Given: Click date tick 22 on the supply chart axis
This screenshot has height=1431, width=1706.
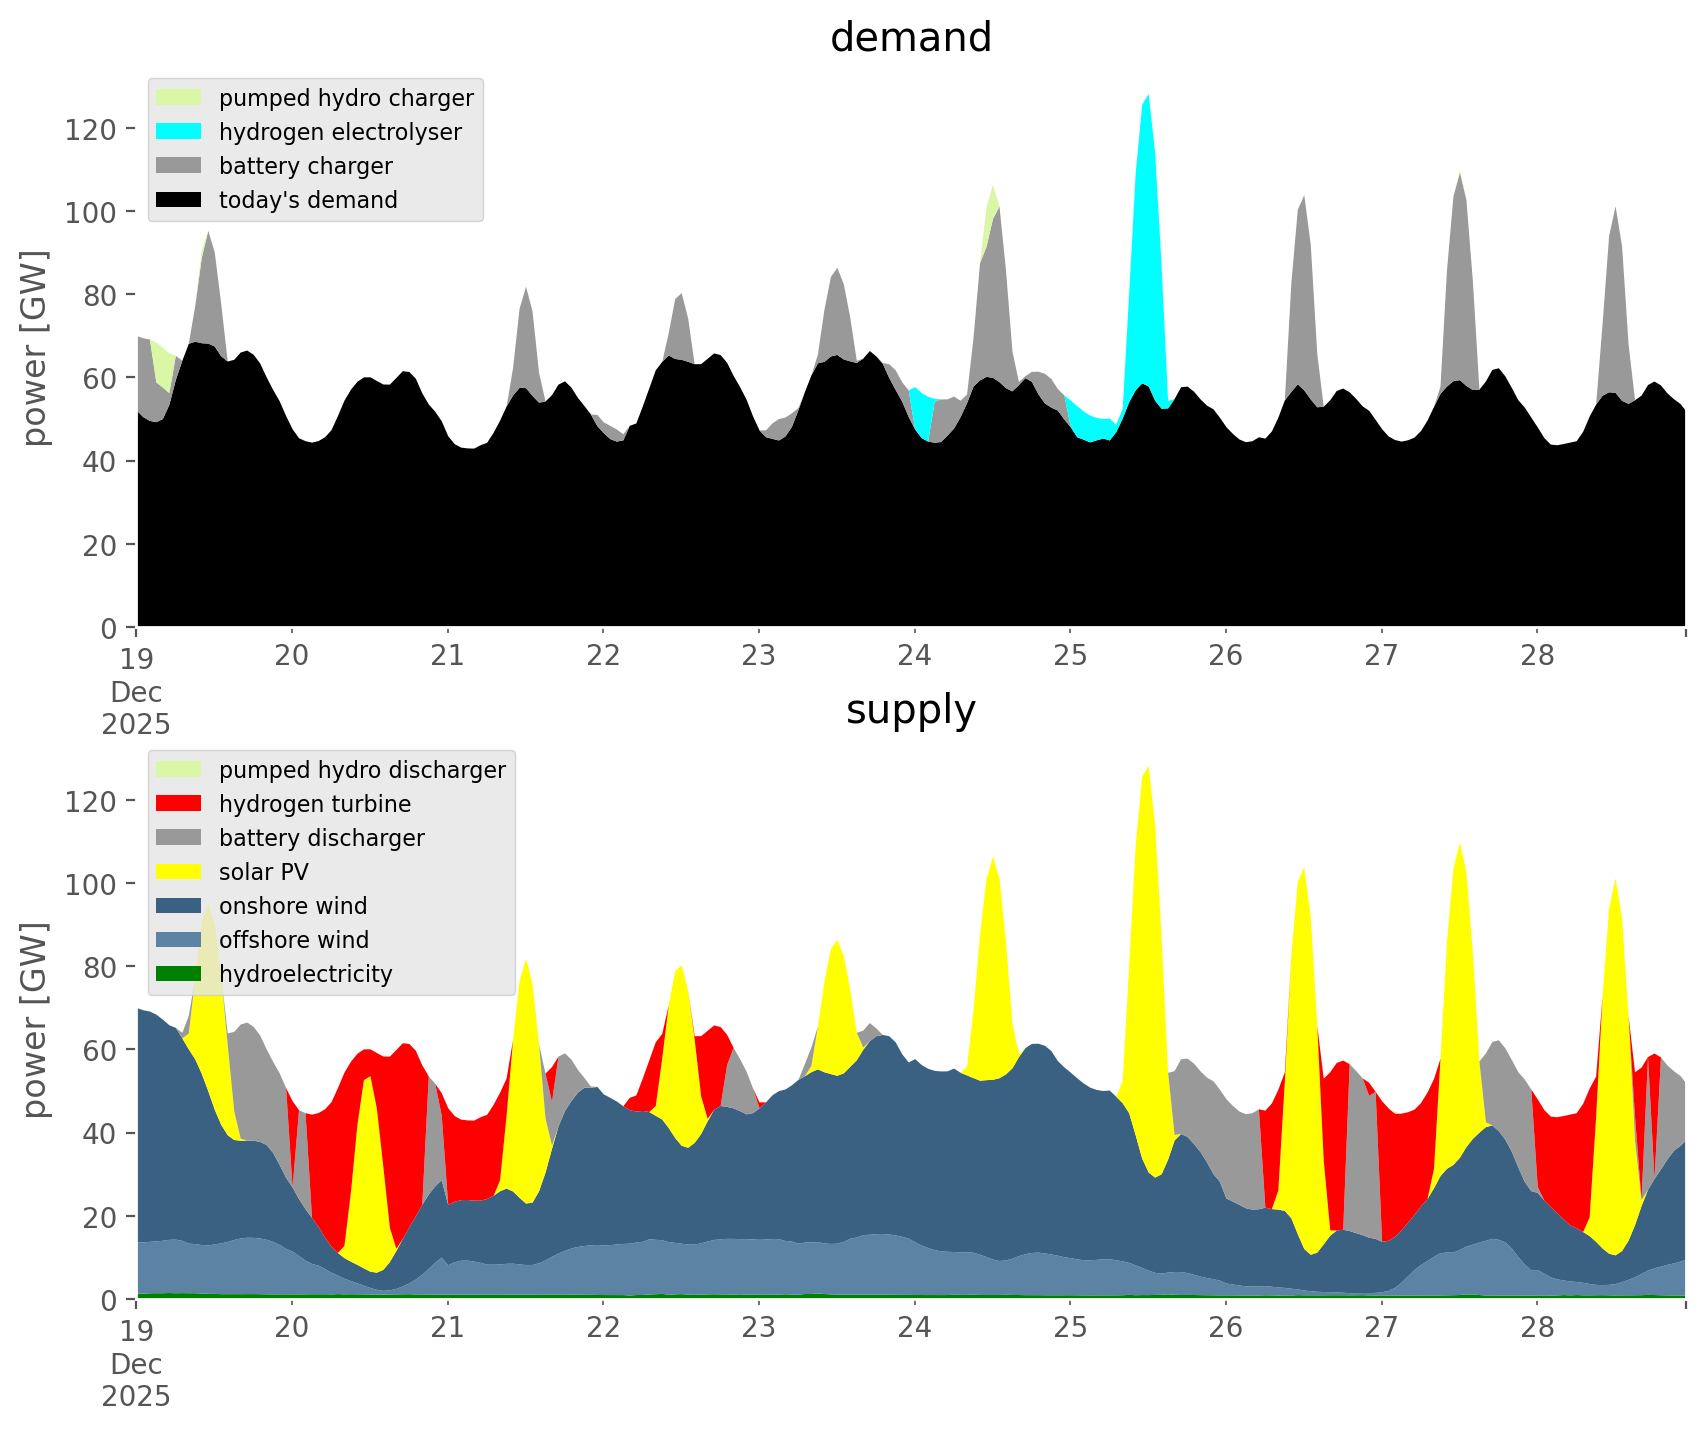Looking at the screenshot, I should coord(603,1328).
